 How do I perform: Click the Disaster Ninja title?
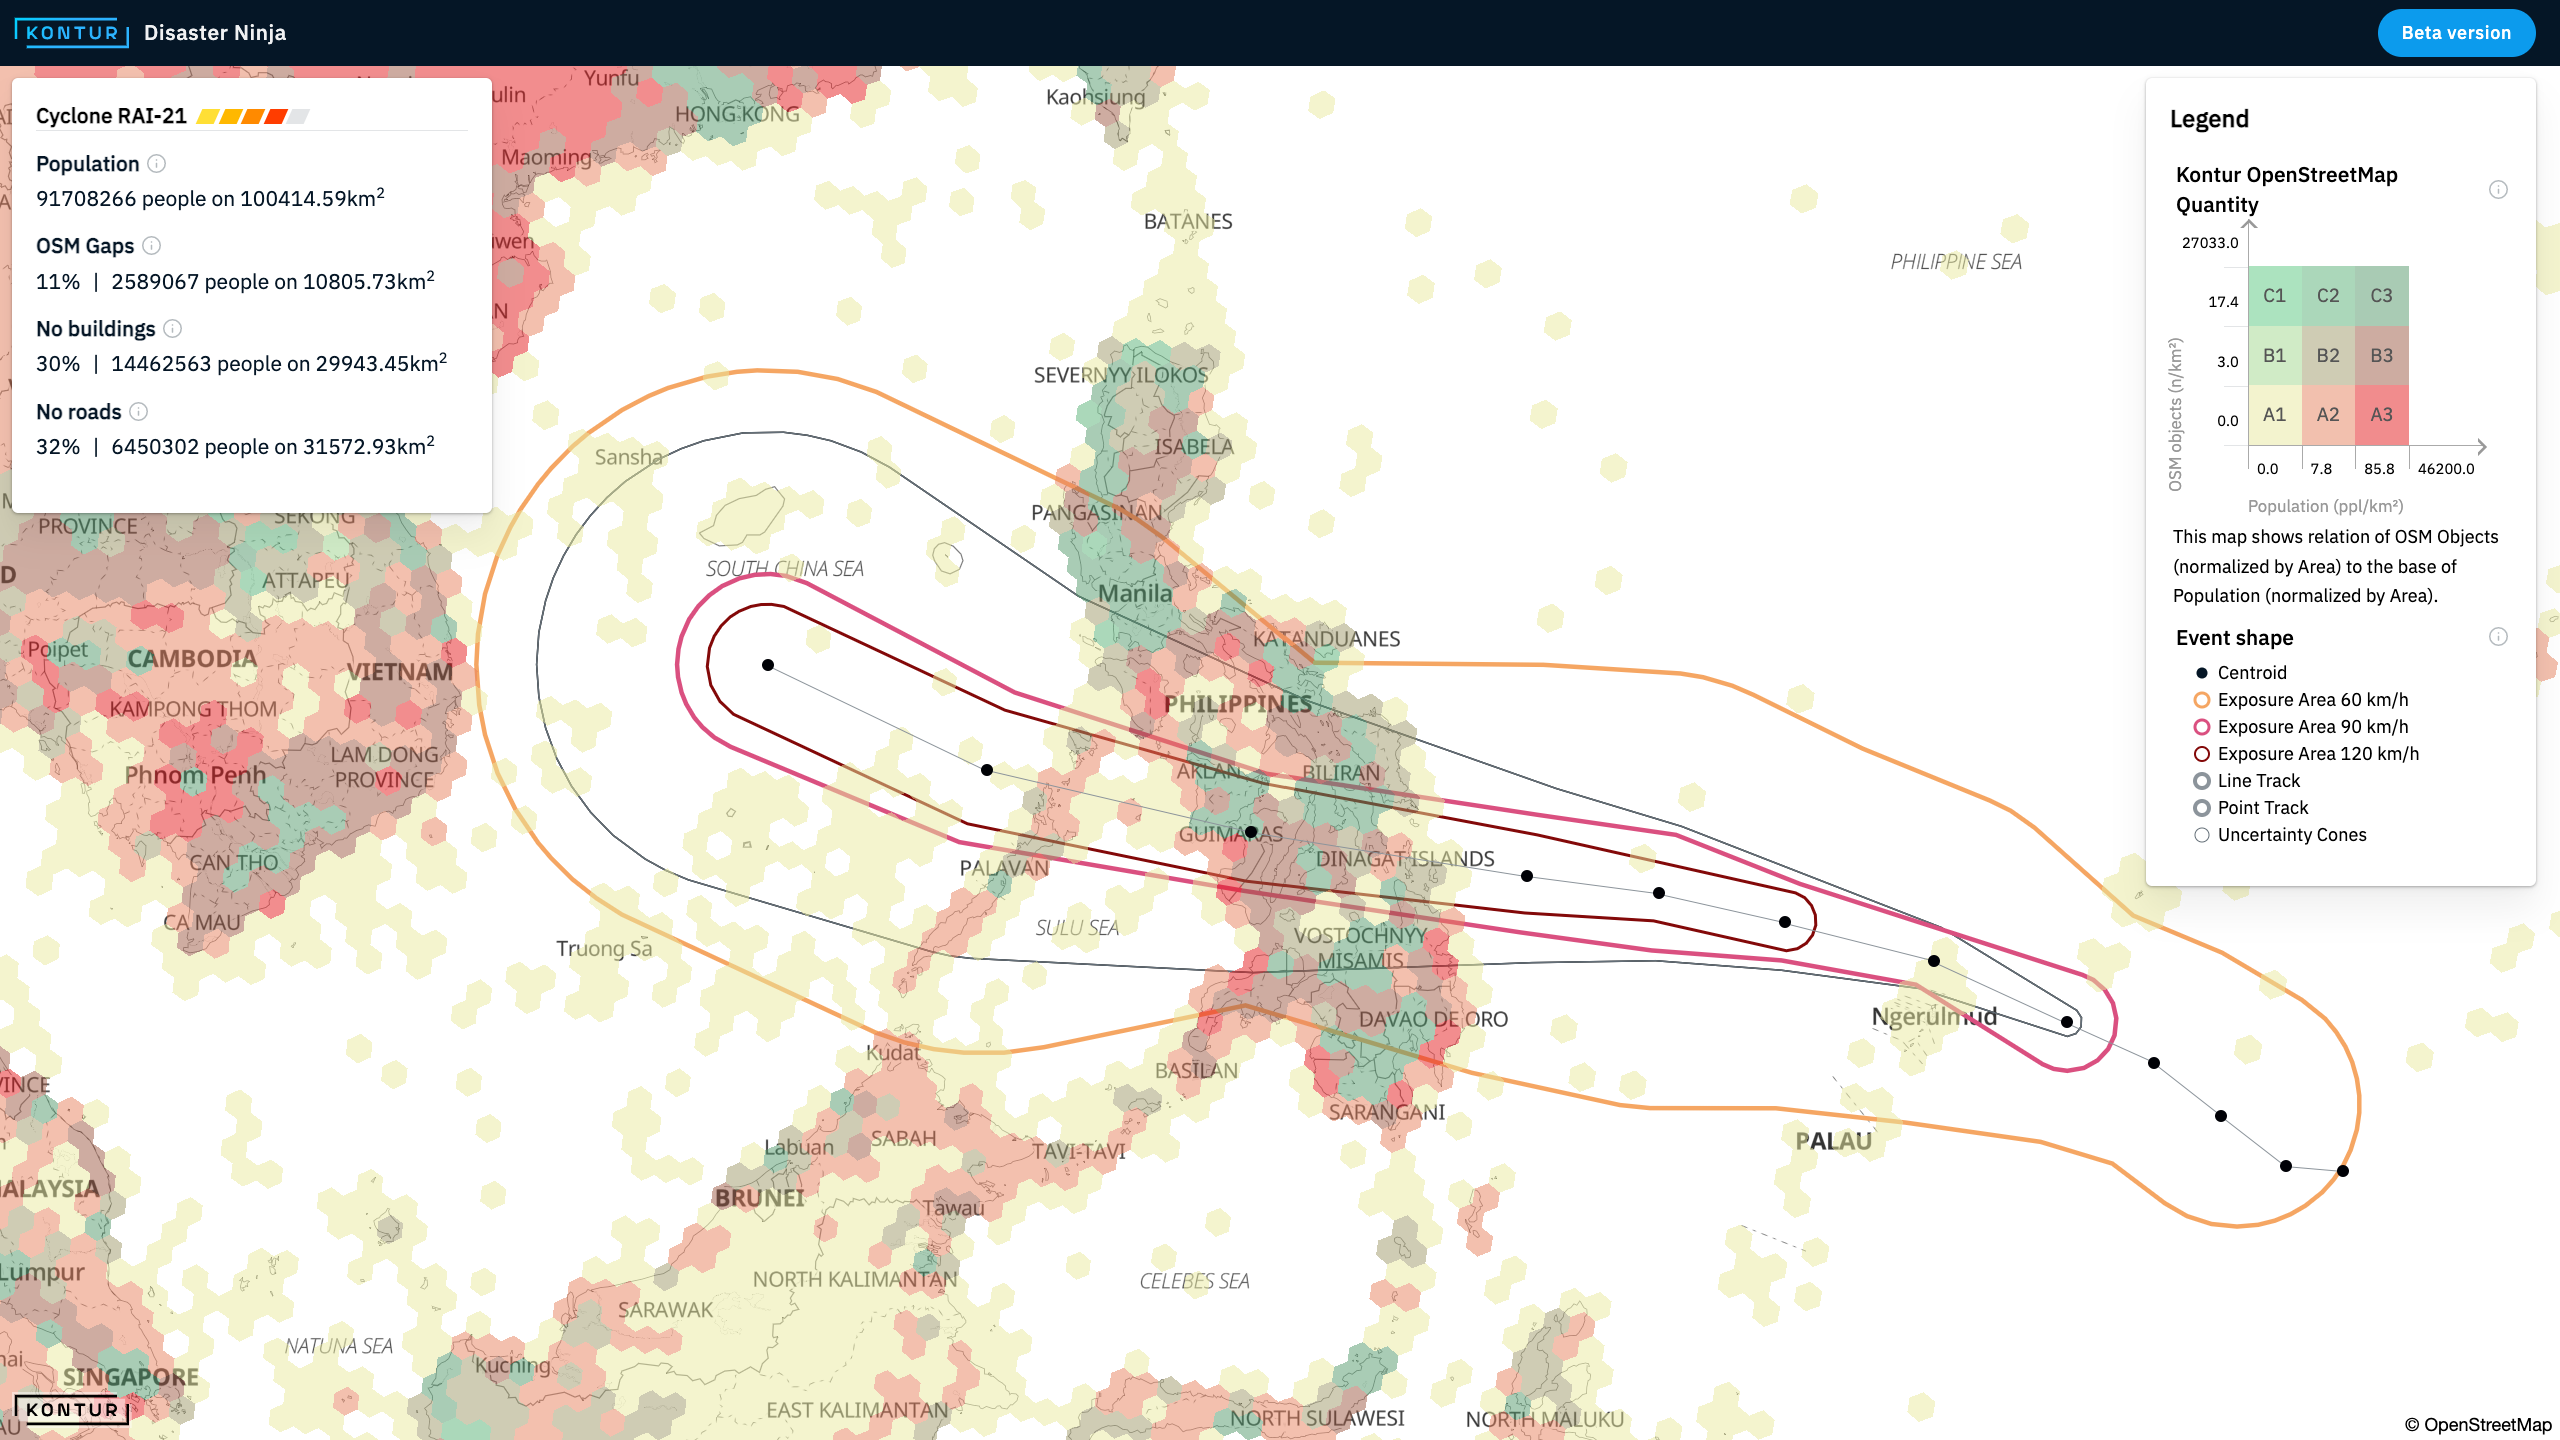pyautogui.click(x=215, y=33)
